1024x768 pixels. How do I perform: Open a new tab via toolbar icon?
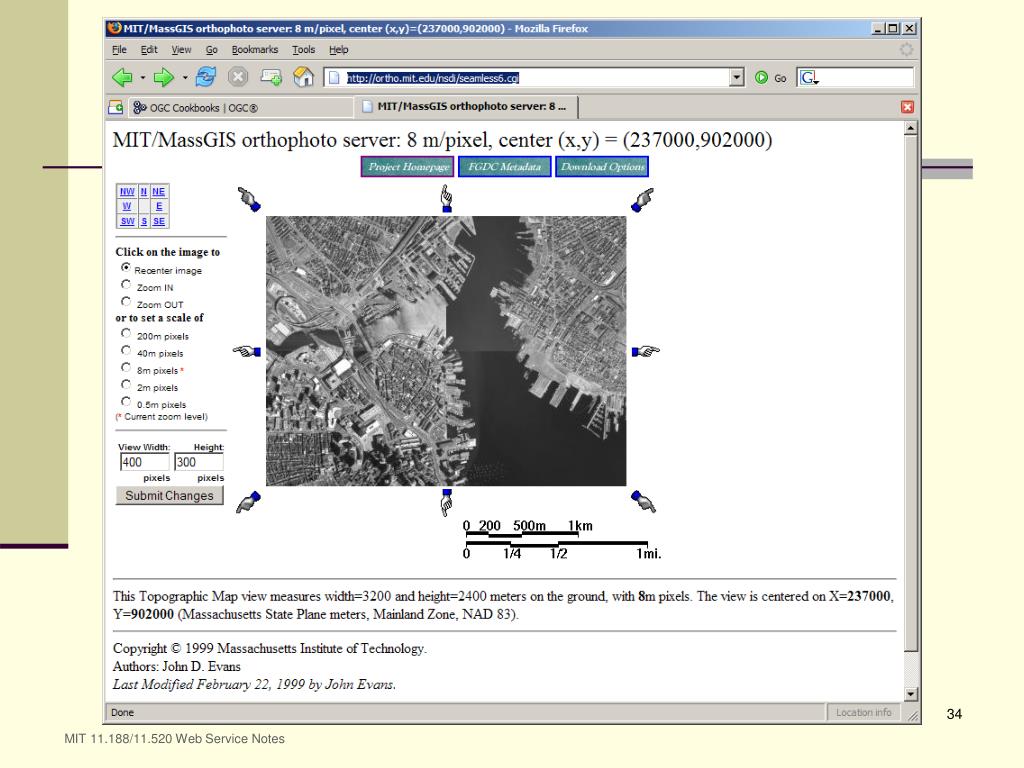(x=271, y=77)
